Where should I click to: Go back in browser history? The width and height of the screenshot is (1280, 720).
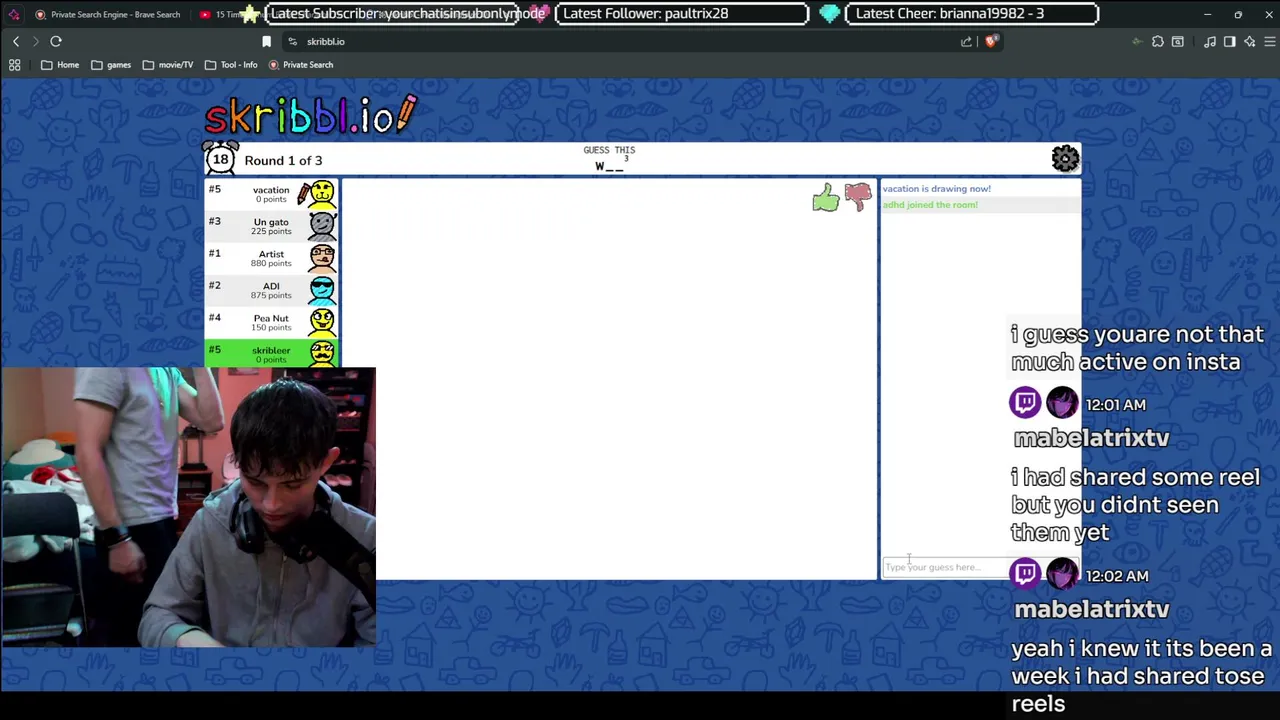click(x=15, y=41)
